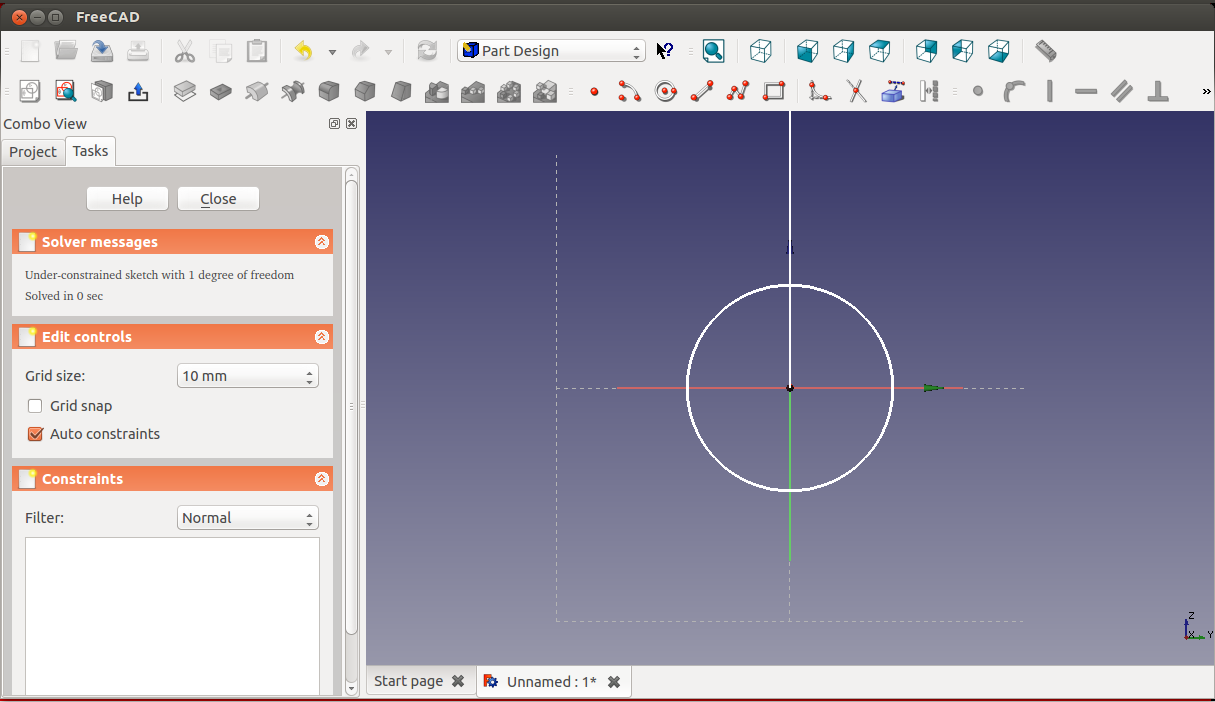Pick the Polyline sketch tool

[738, 92]
